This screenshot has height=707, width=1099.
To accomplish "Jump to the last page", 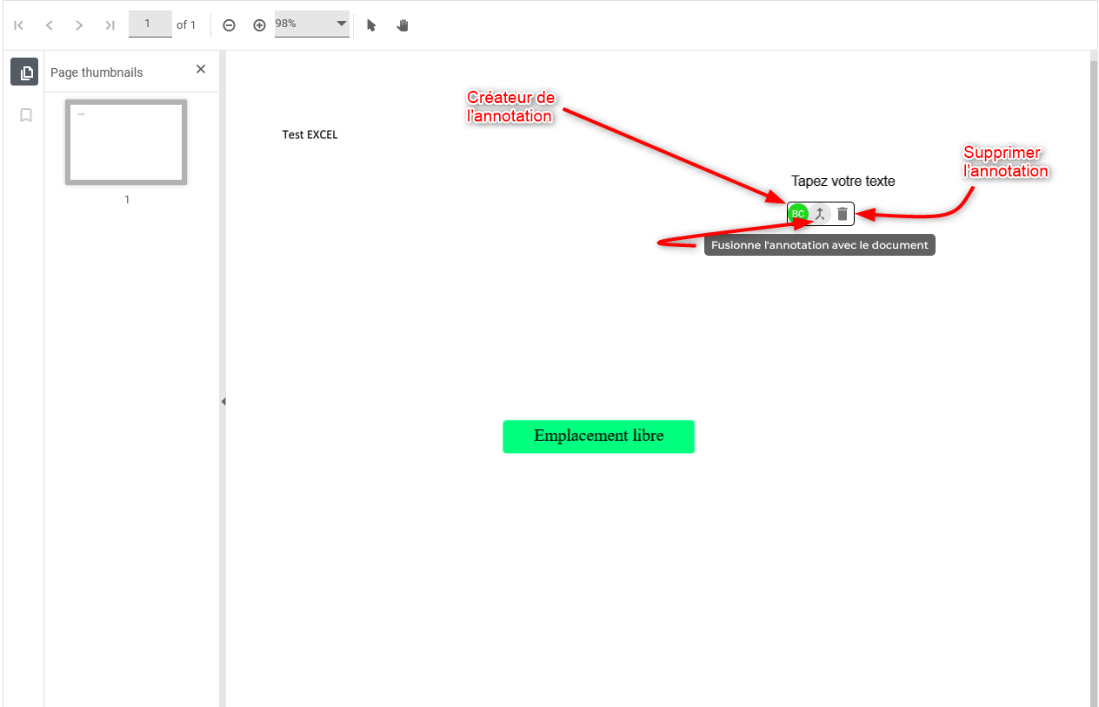I will (110, 25).
